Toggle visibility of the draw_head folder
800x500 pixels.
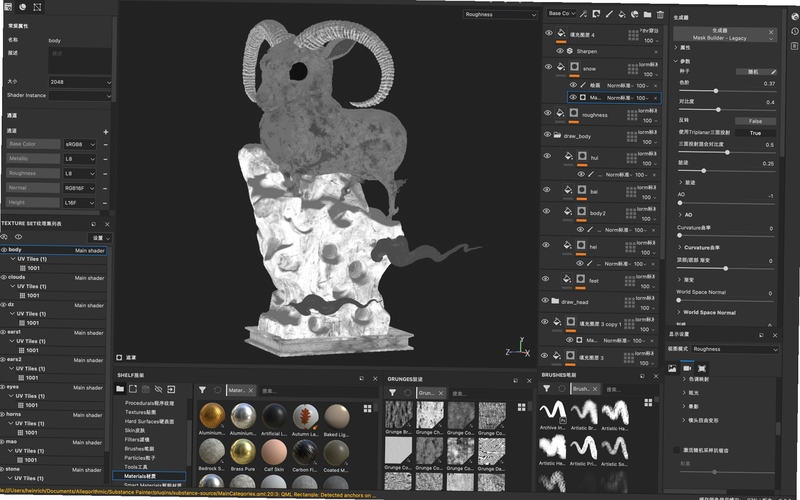tap(545, 301)
